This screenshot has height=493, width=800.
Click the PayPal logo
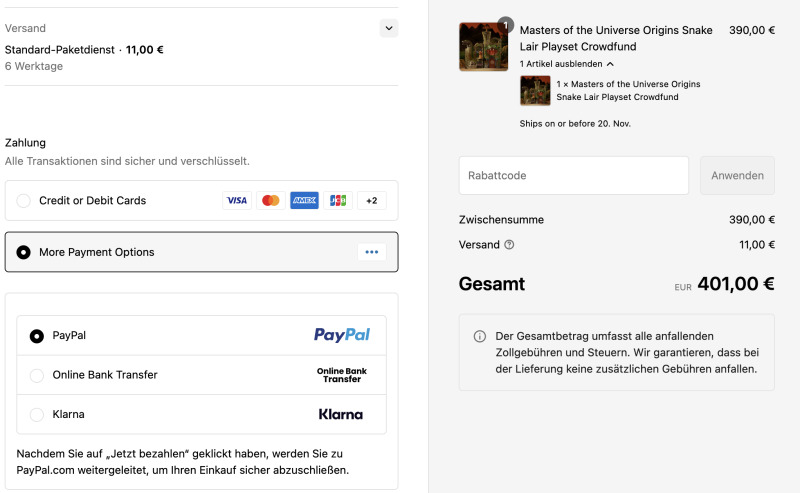(x=342, y=335)
